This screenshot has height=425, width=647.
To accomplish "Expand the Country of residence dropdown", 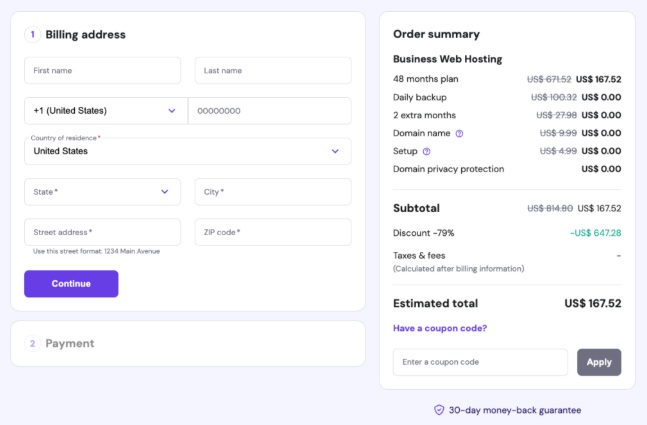I will pos(187,151).
